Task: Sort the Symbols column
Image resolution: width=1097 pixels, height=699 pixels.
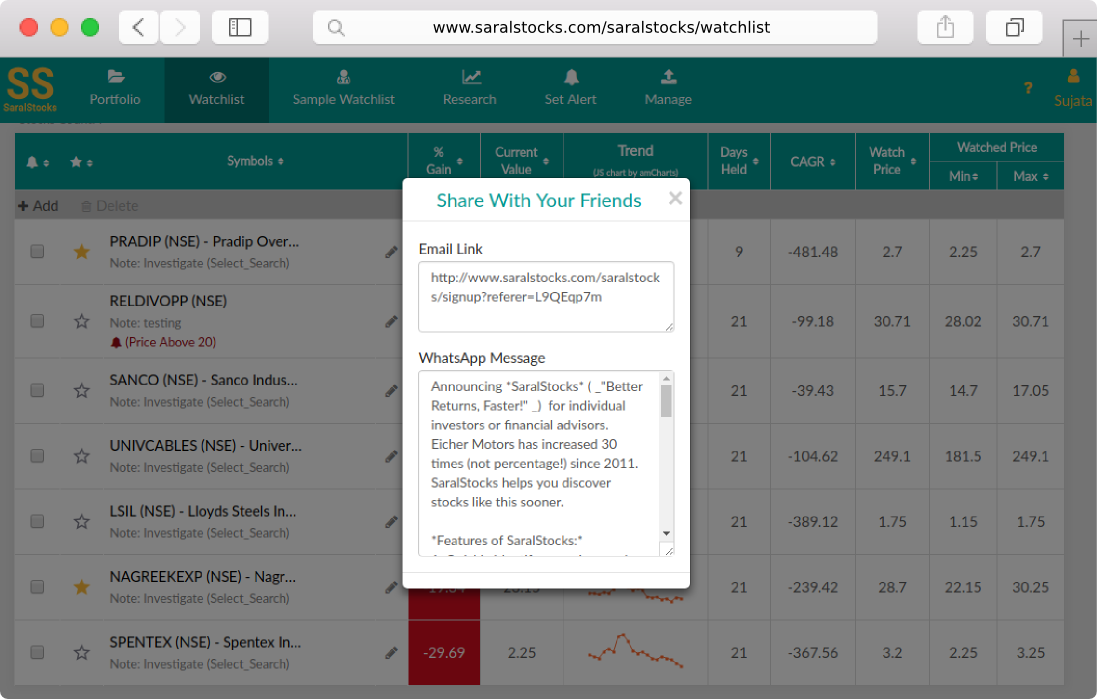Action: tap(255, 161)
